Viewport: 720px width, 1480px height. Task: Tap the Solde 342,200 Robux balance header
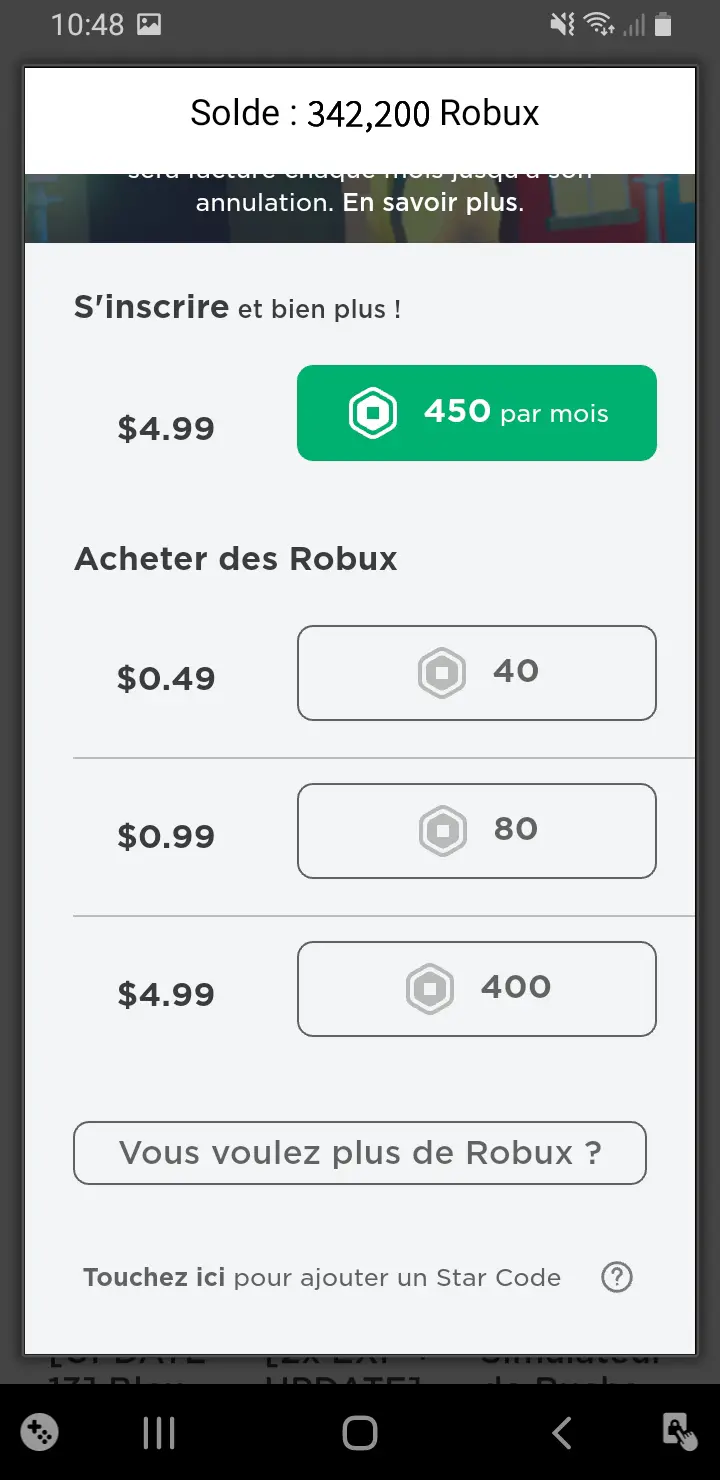point(364,114)
